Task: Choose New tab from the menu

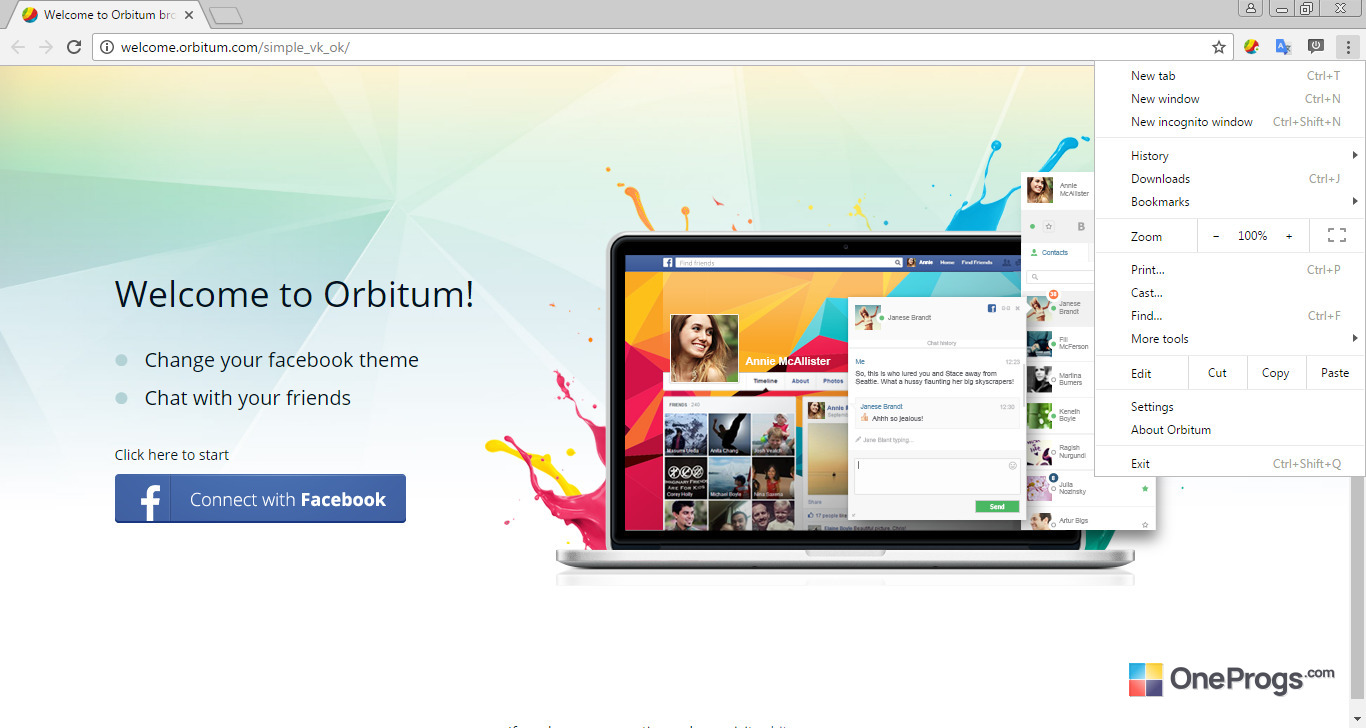Action: point(1230,76)
